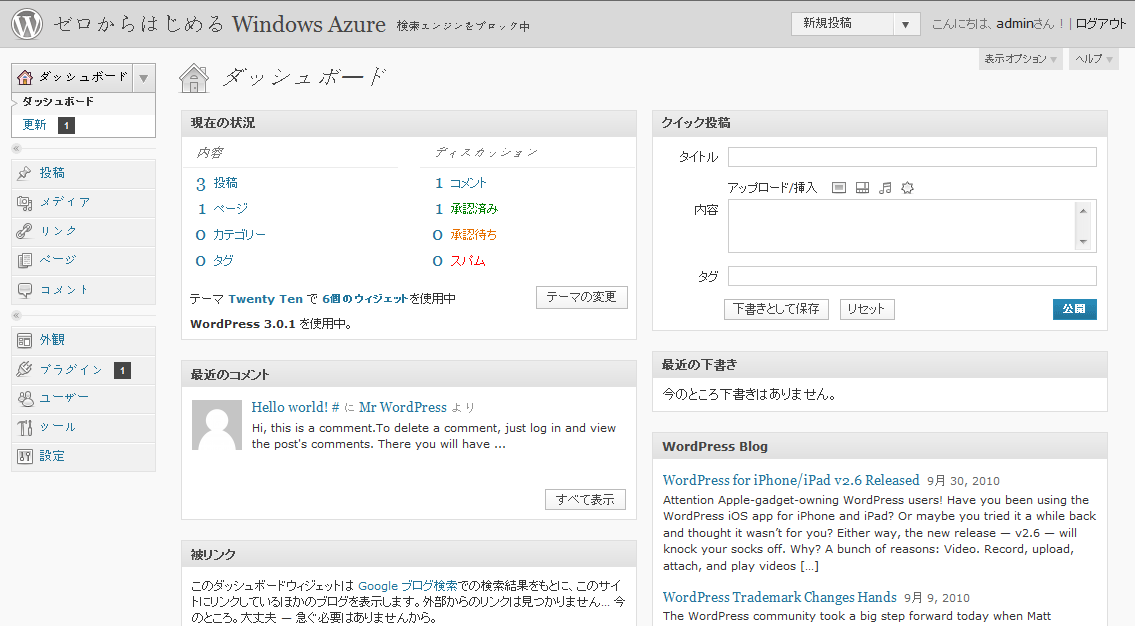The height and width of the screenshot is (626, 1135).
Task: Click the 内容 textarea scroll down arrow
Action: point(1083,242)
